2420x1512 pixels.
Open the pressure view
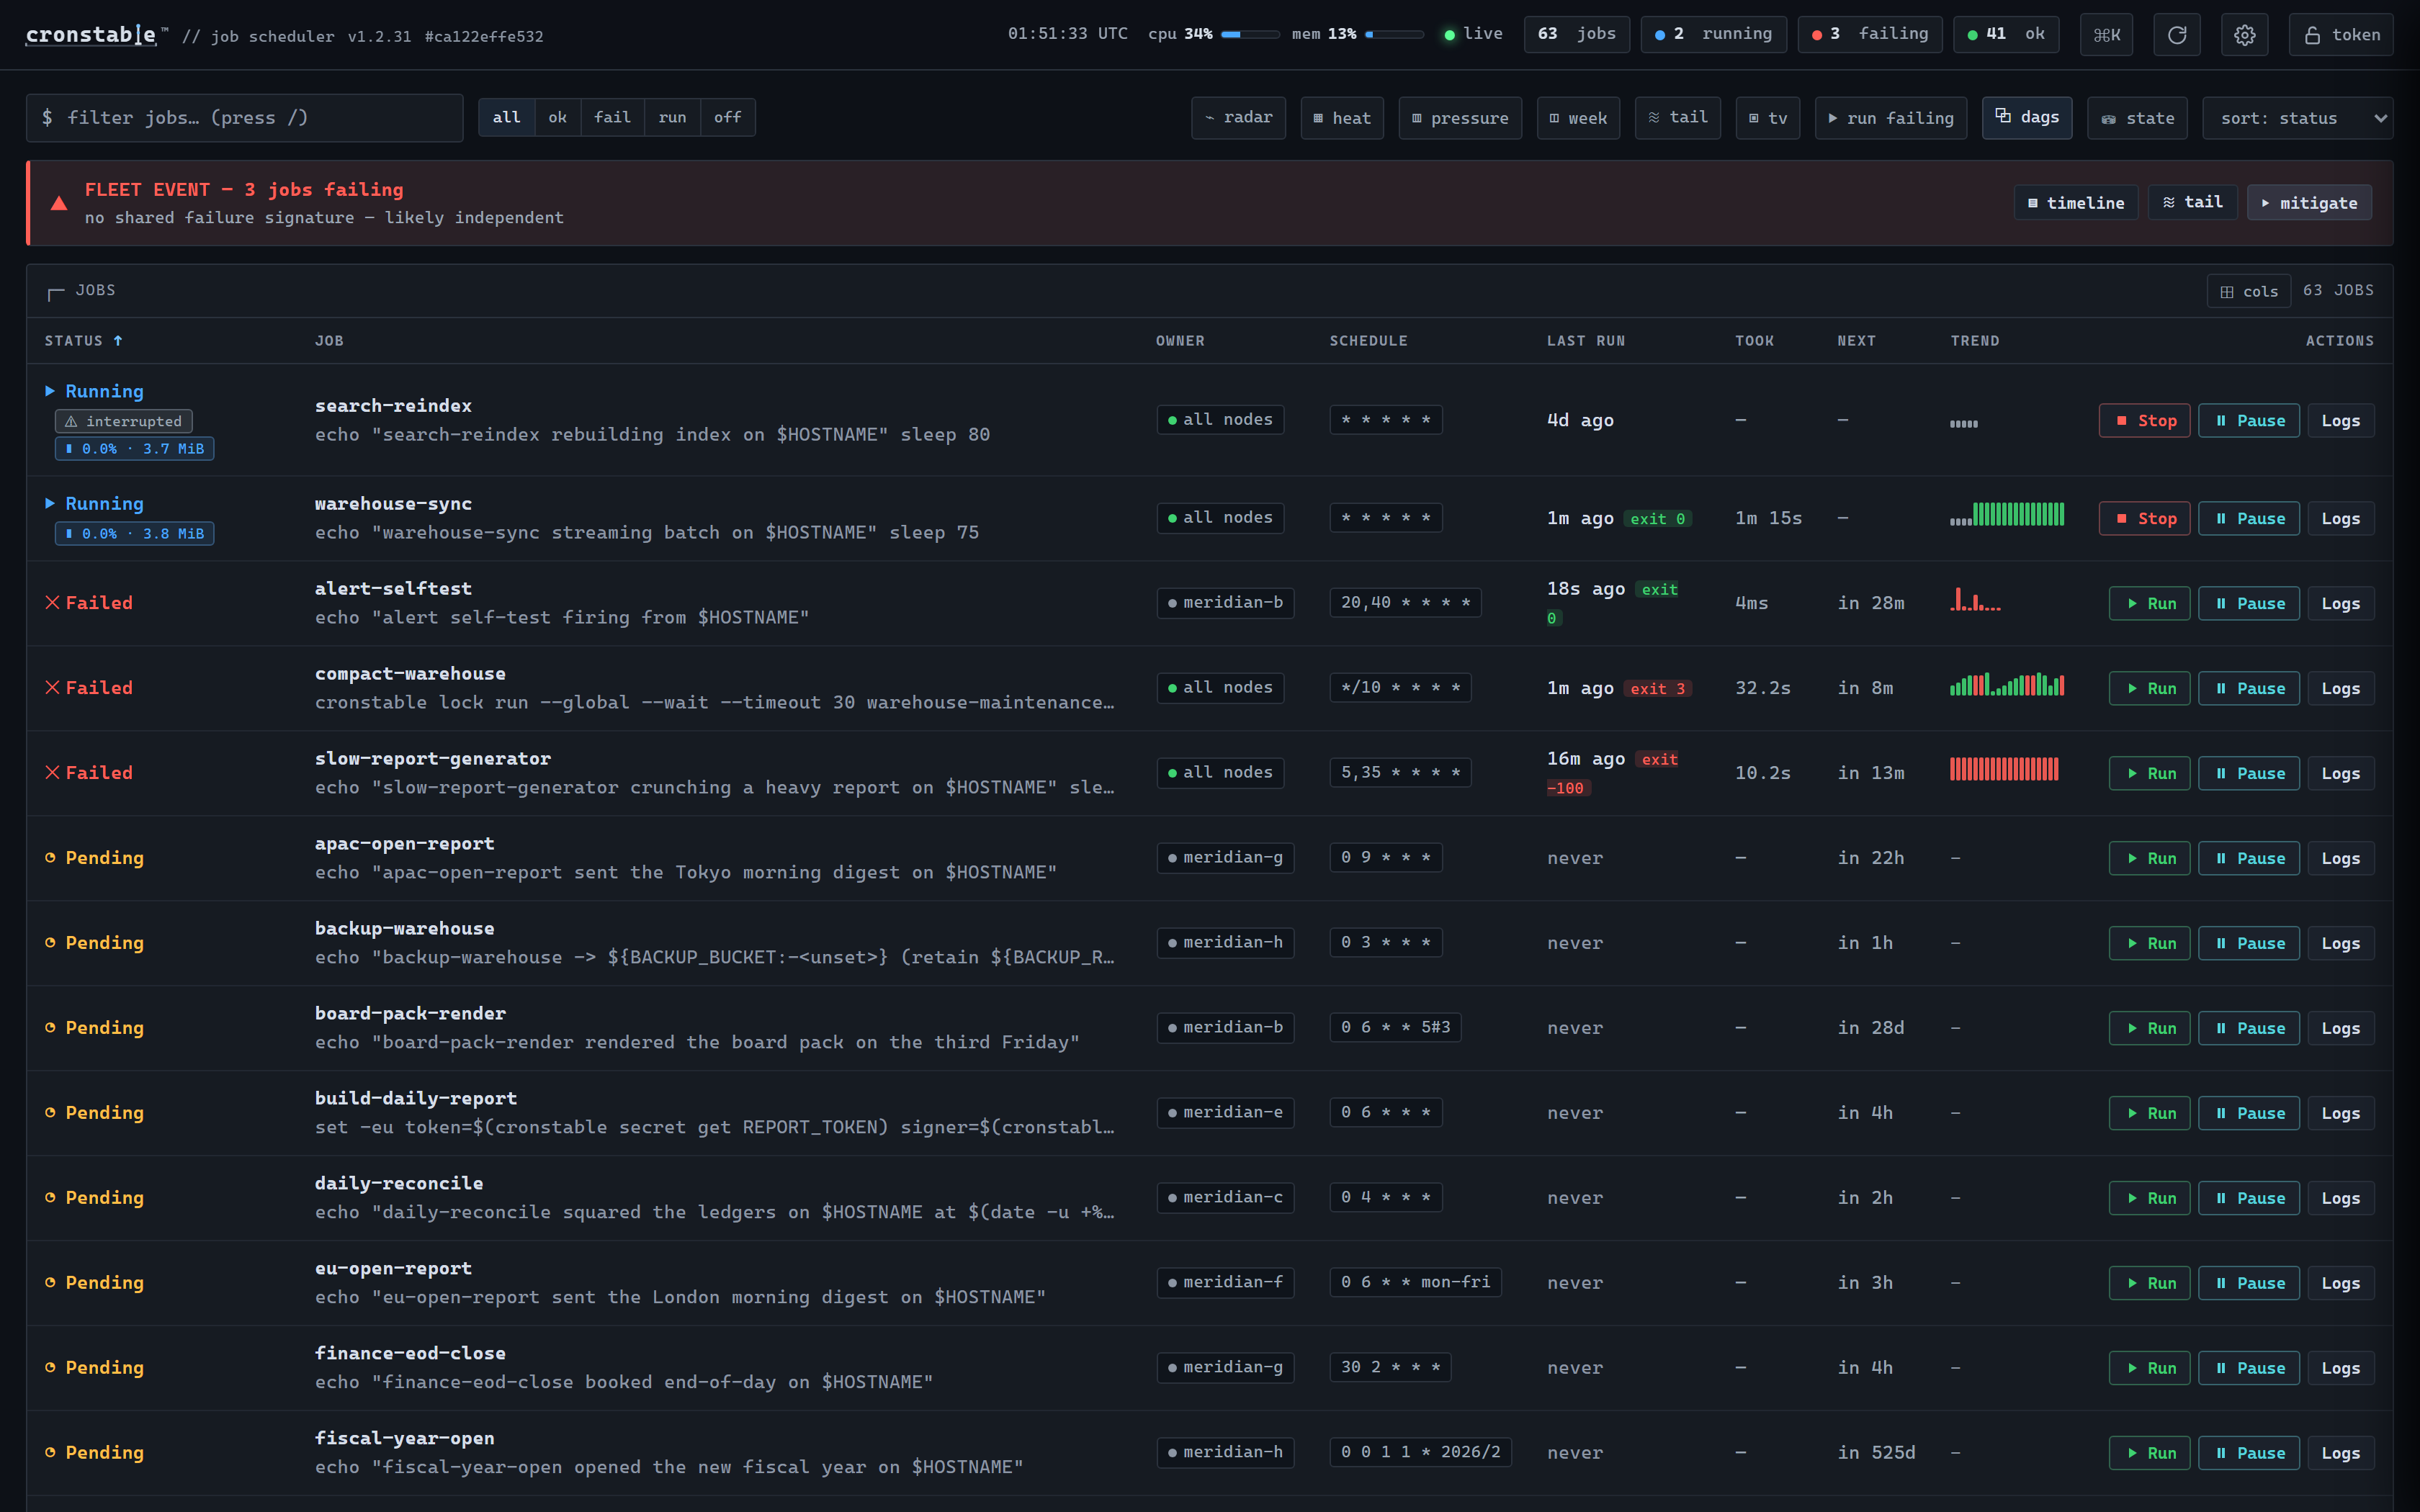pyautogui.click(x=1460, y=118)
